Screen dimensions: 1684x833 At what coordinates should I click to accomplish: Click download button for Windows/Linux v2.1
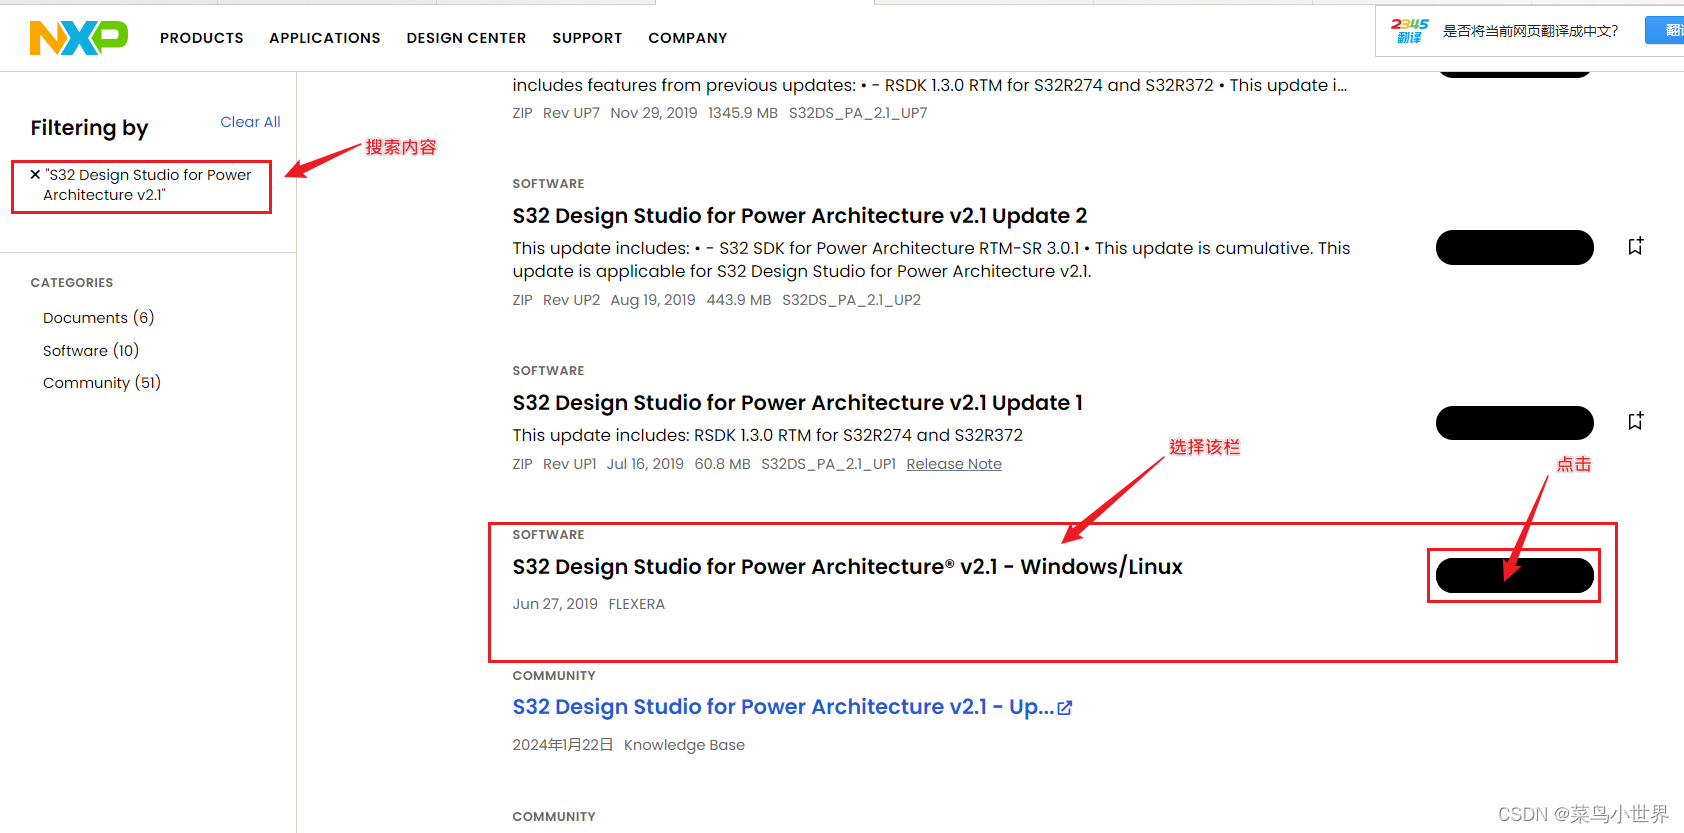click(x=1515, y=576)
